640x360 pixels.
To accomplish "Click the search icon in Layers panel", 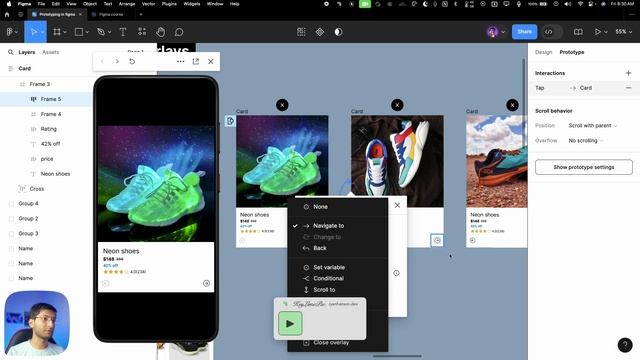I will 11,52.
